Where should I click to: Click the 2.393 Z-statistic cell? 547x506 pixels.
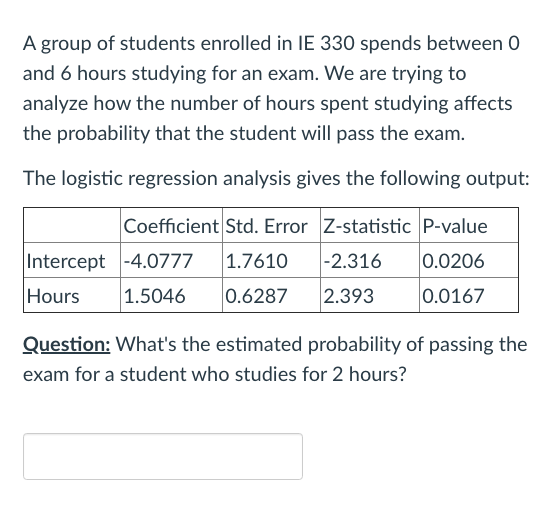tap(370, 295)
